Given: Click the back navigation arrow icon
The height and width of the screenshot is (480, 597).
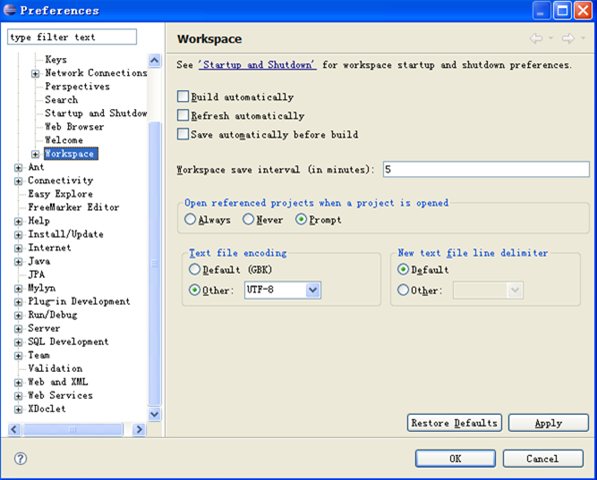Looking at the screenshot, I should pyautogui.click(x=536, y=38).
